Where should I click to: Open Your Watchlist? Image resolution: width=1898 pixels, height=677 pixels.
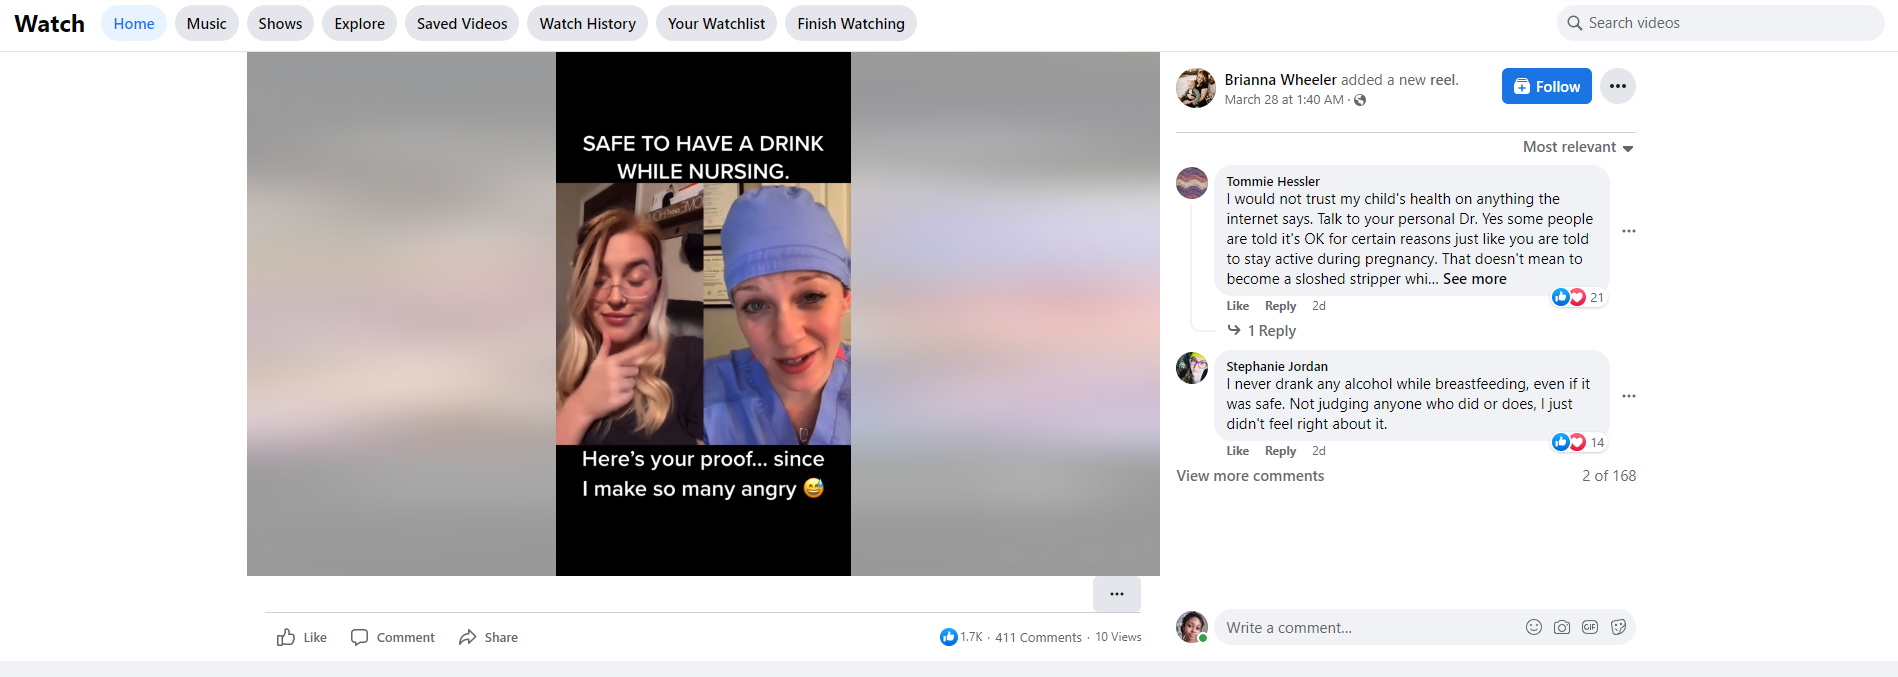pos(716,23)
